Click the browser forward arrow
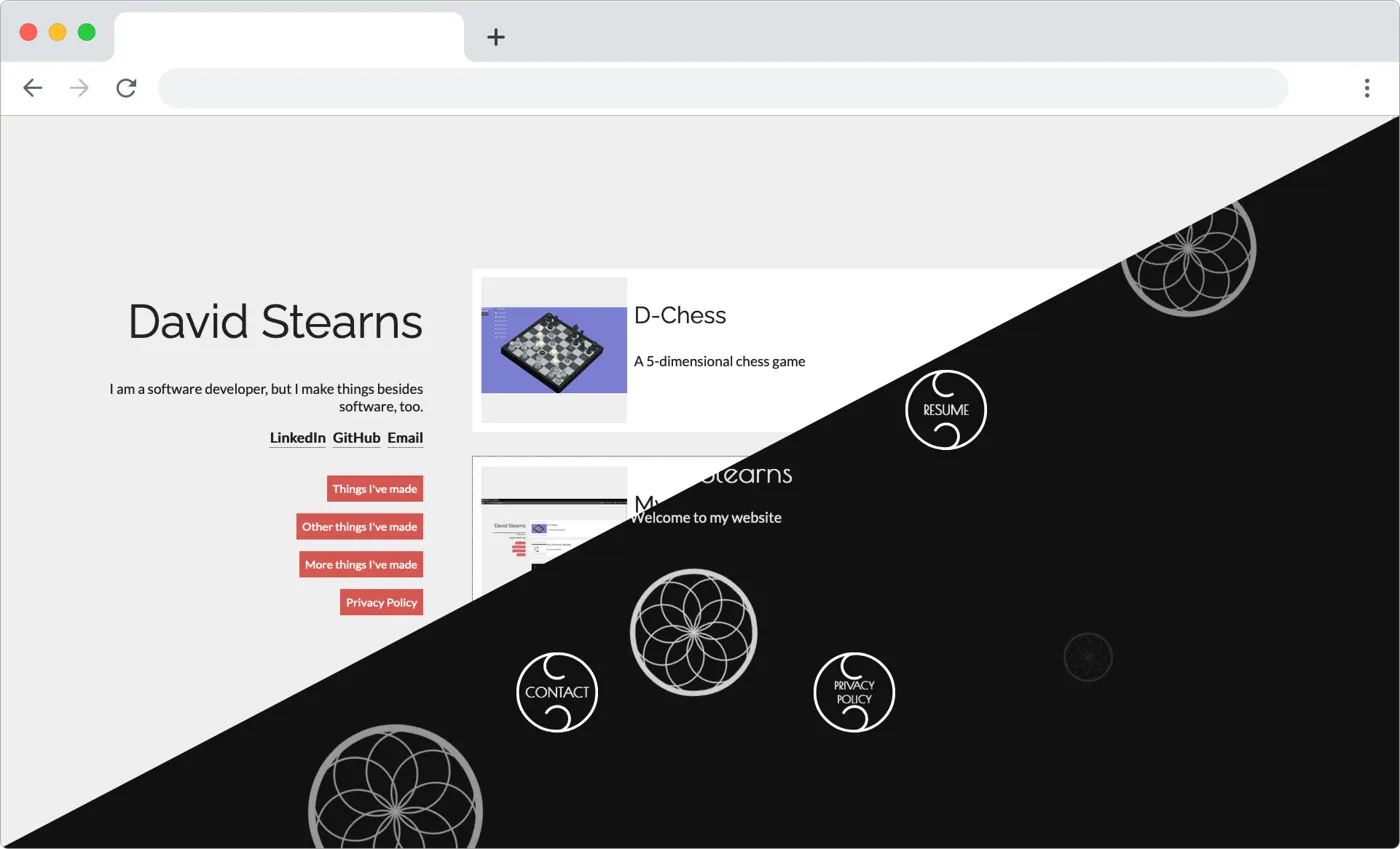 79,88
